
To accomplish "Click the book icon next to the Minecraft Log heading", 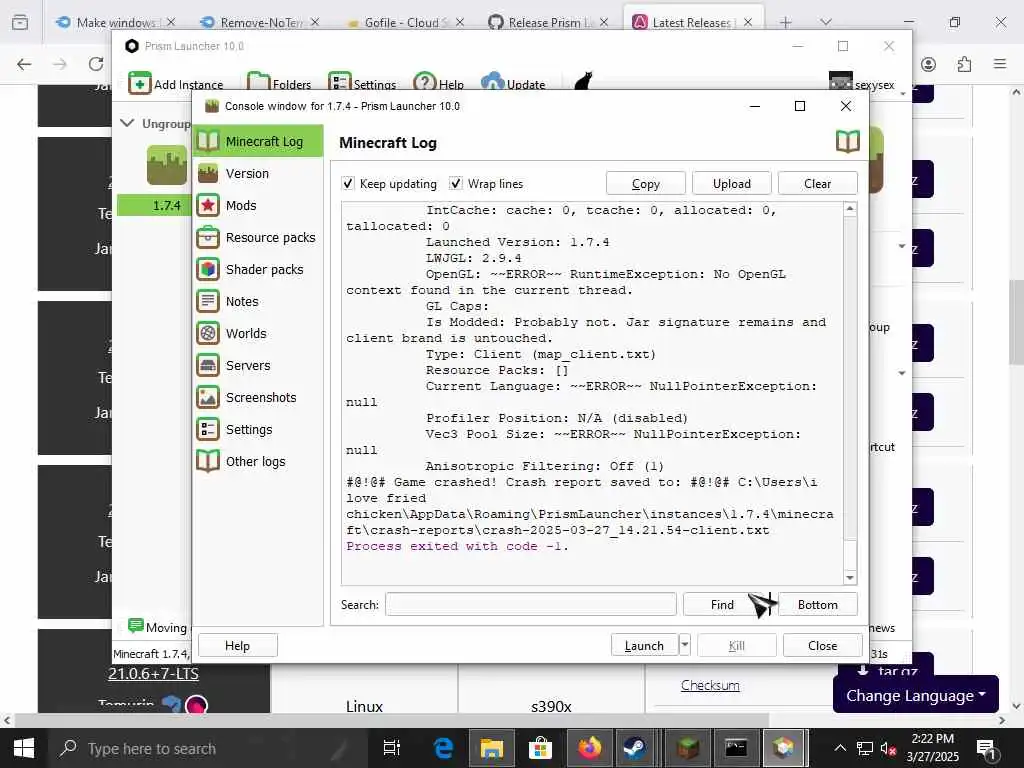I will (x=847, y=141).
